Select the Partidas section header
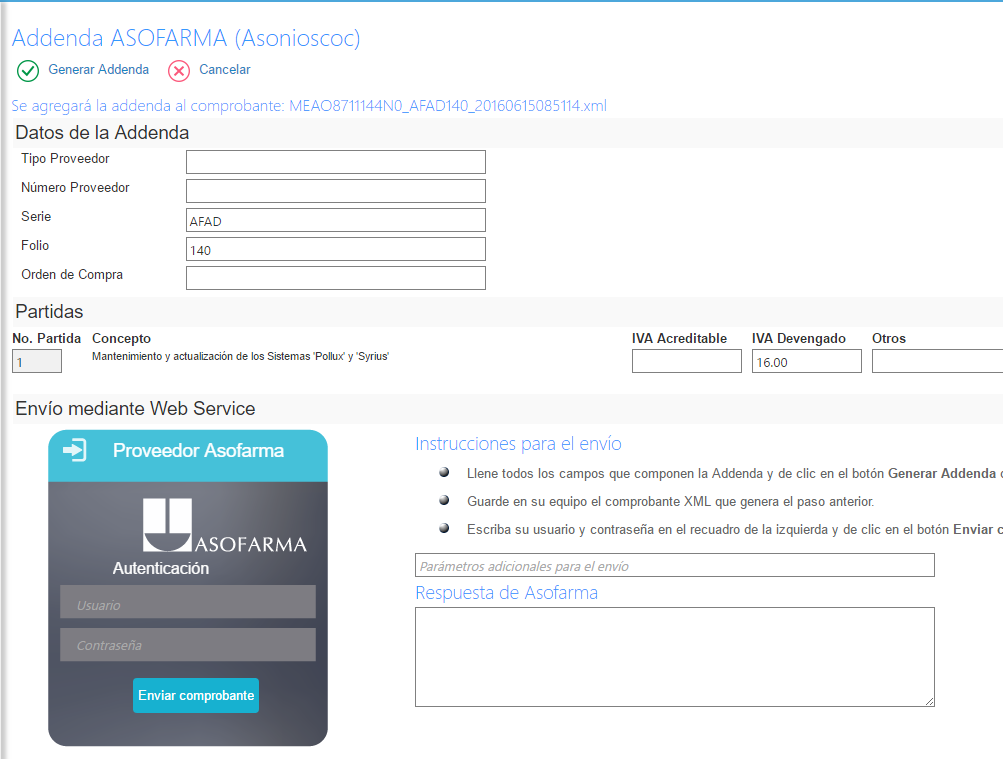Screen dimensions: 1003x759 coord(48,311)
